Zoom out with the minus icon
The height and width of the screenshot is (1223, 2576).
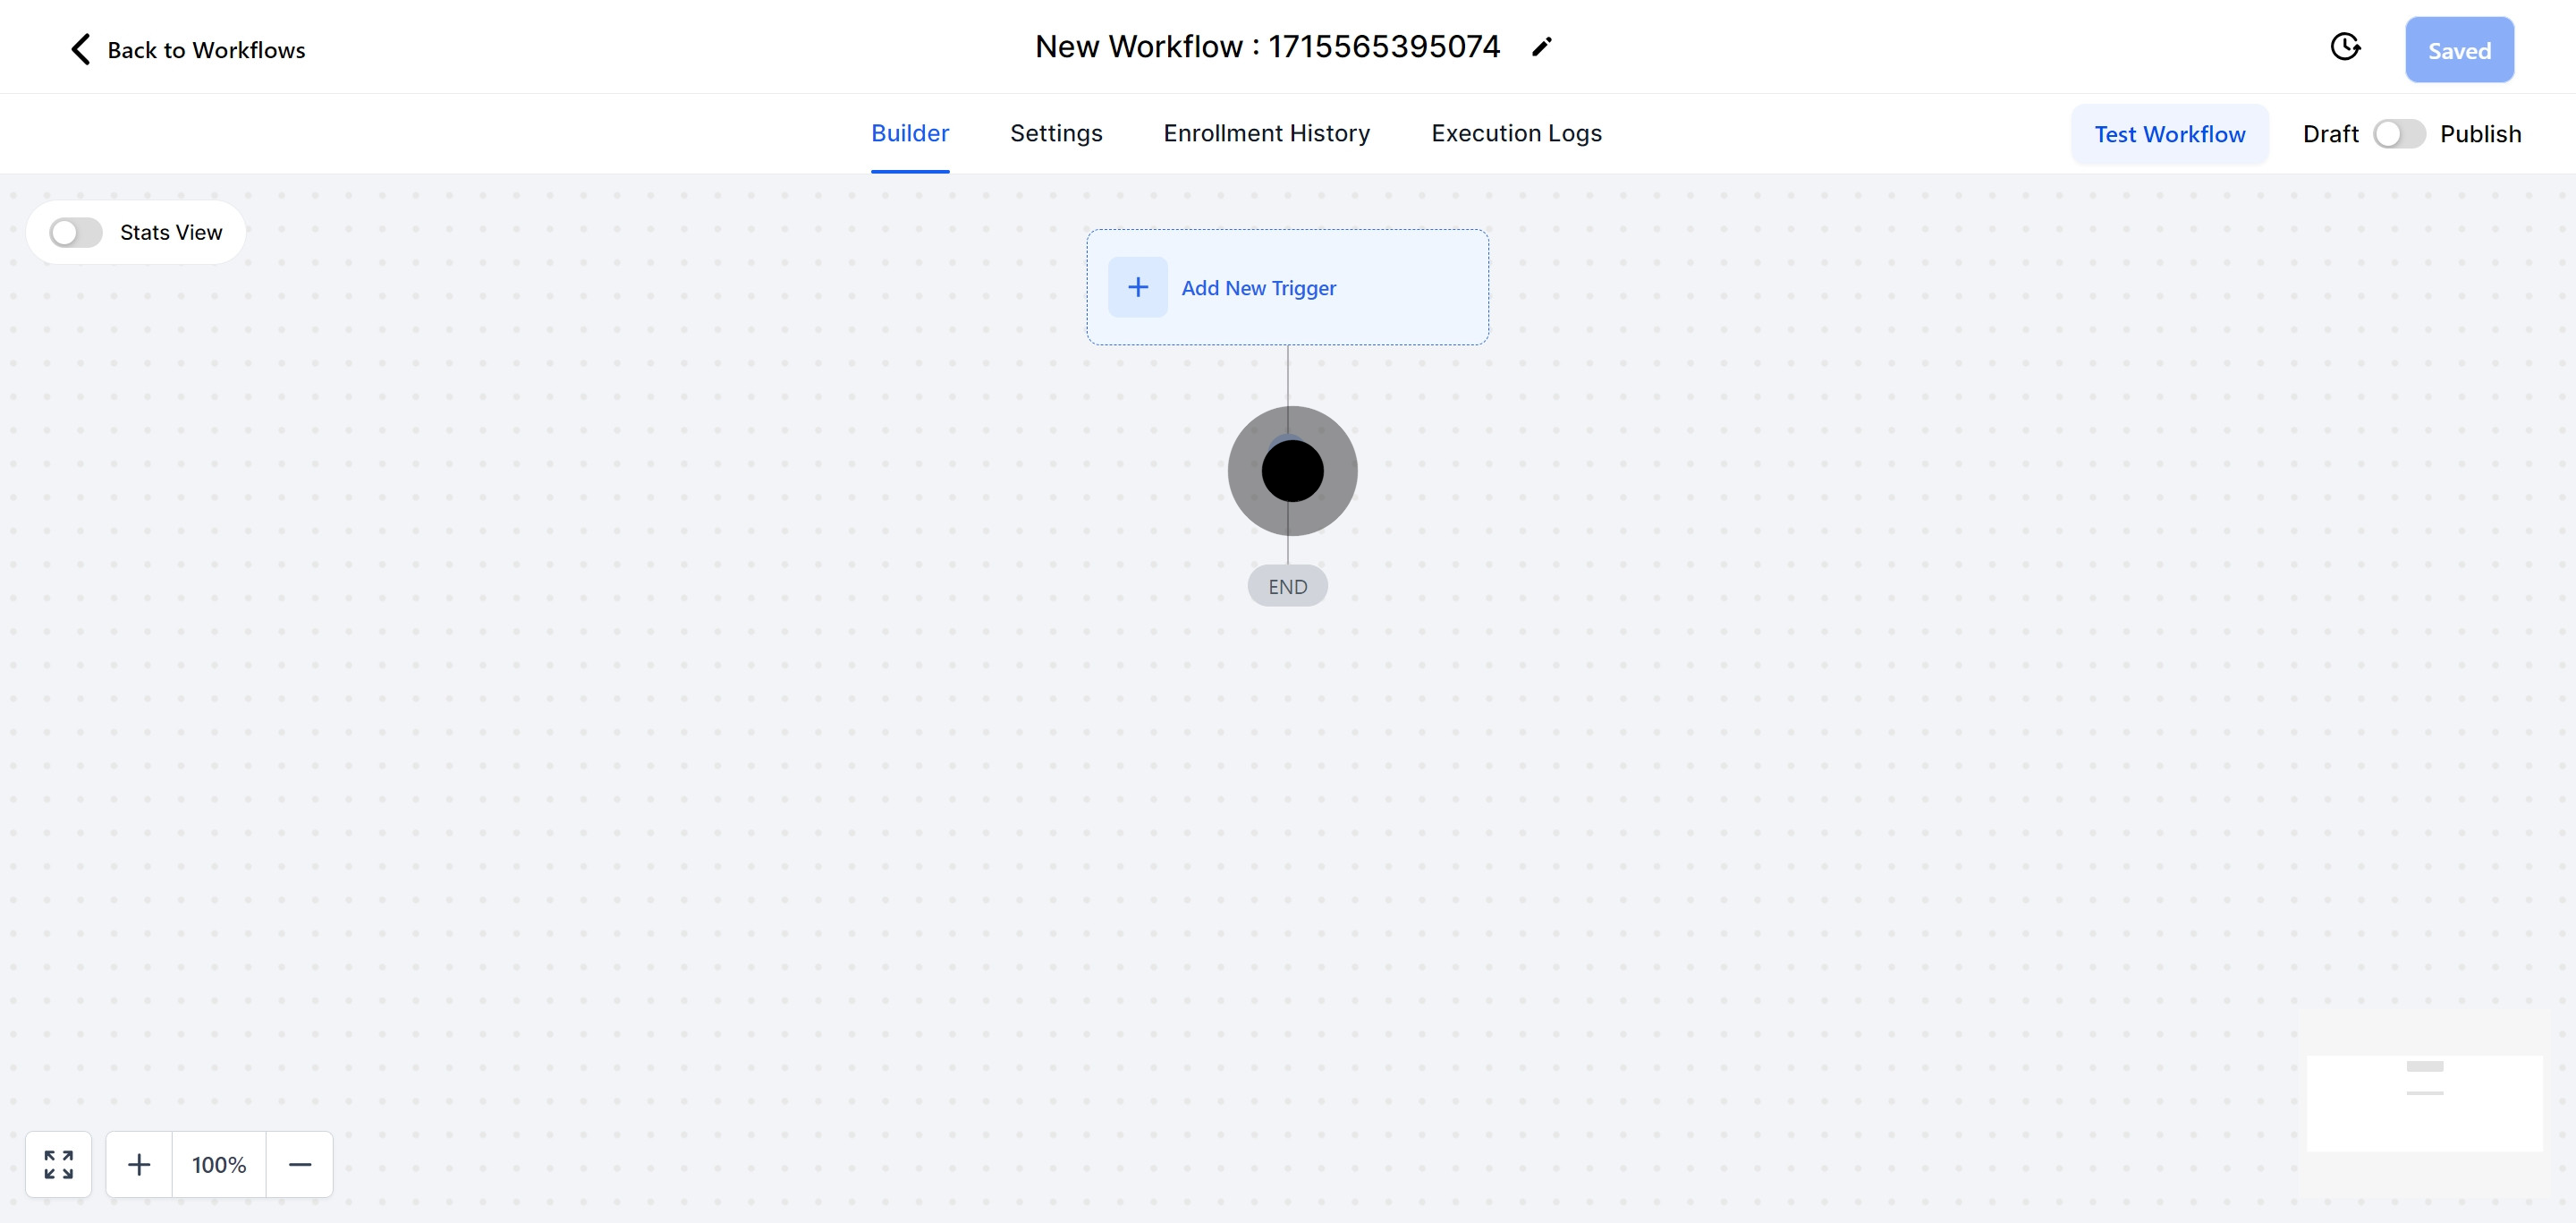pyautogui.click(x=300, y=1164)
